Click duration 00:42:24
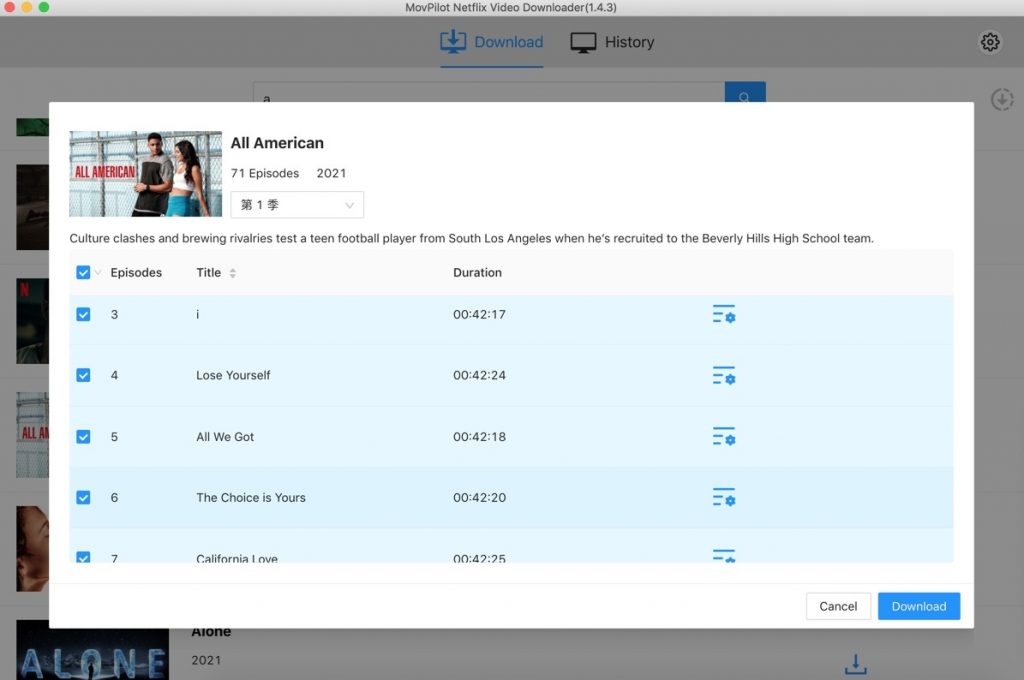Viewport: 1024px width, 680px height. pyautogui.click(x=479, y=375)
